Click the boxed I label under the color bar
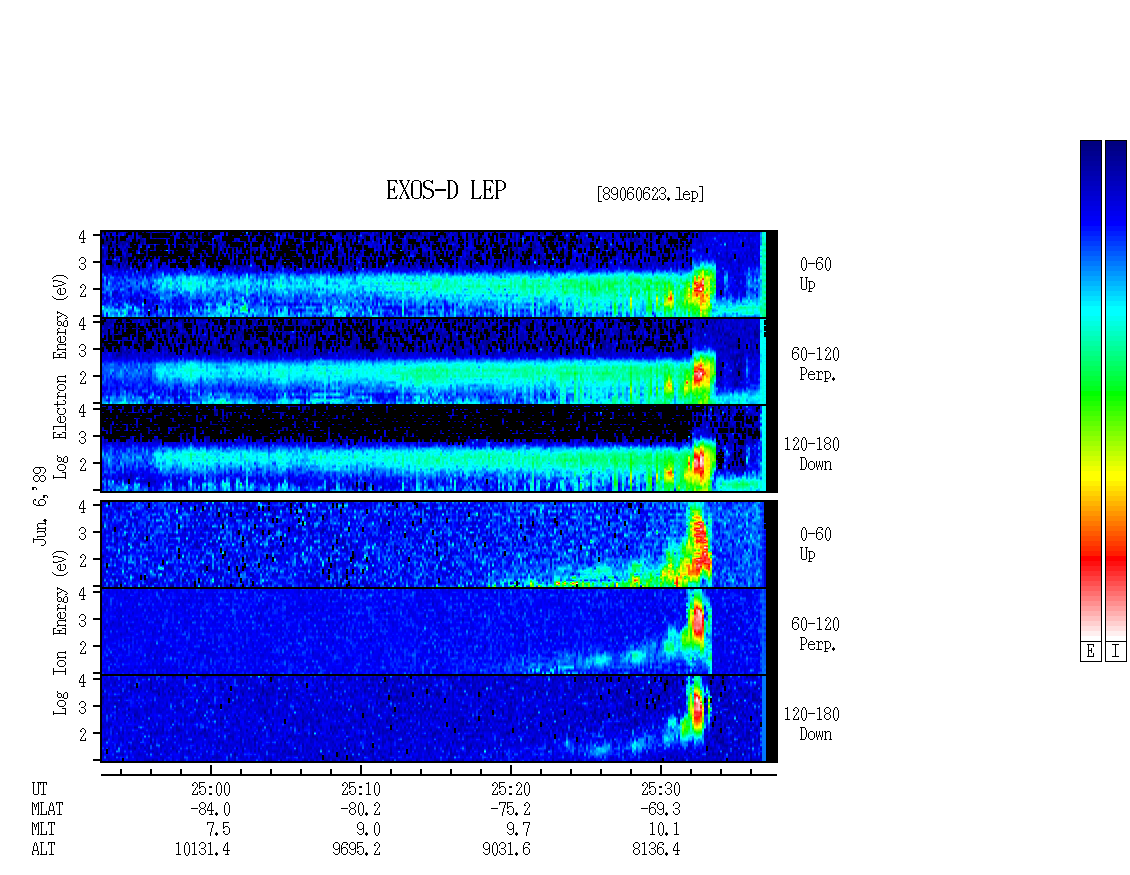The height and width of the screenshot is (875, 1130). (x=1116, y=652)
